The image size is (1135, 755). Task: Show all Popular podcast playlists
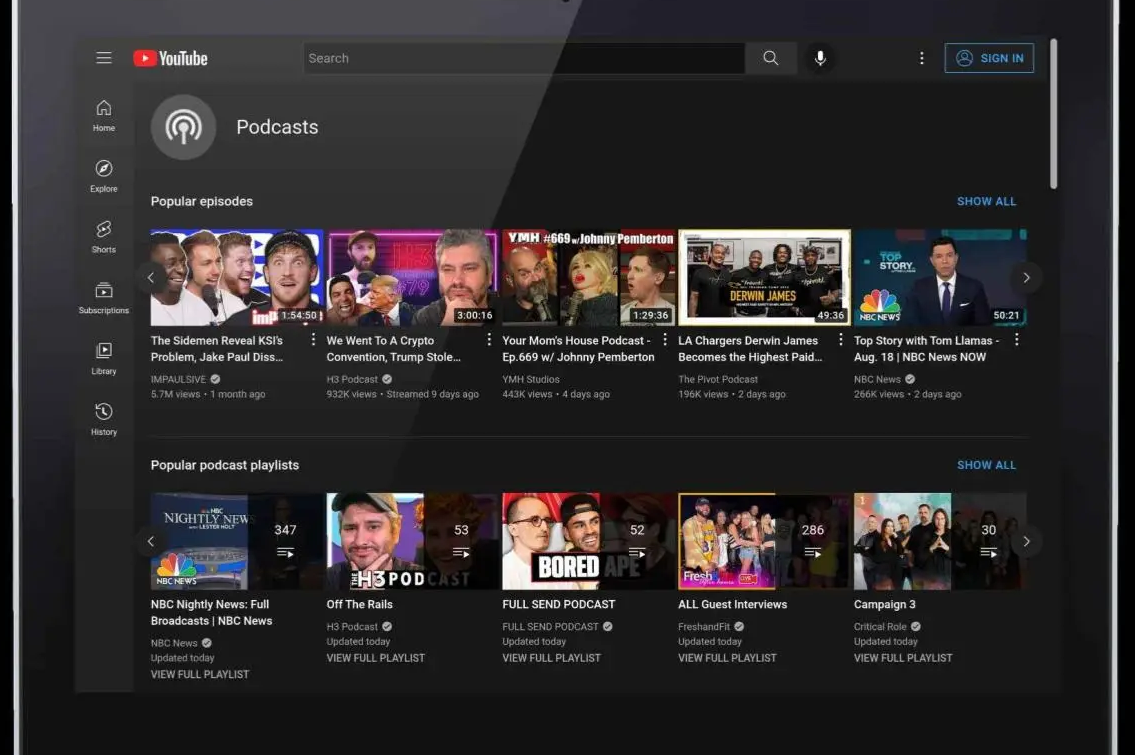pyautogui.click(x=986, y=465)
